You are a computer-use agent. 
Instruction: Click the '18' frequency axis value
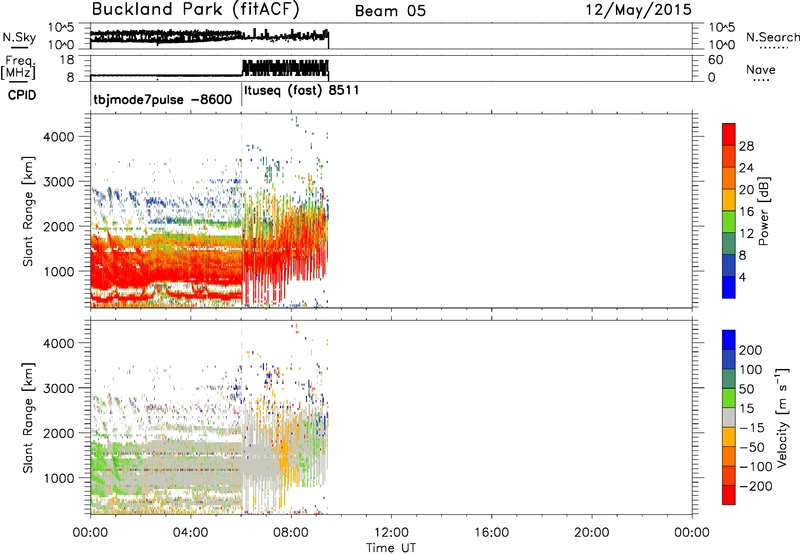(66, 60)
